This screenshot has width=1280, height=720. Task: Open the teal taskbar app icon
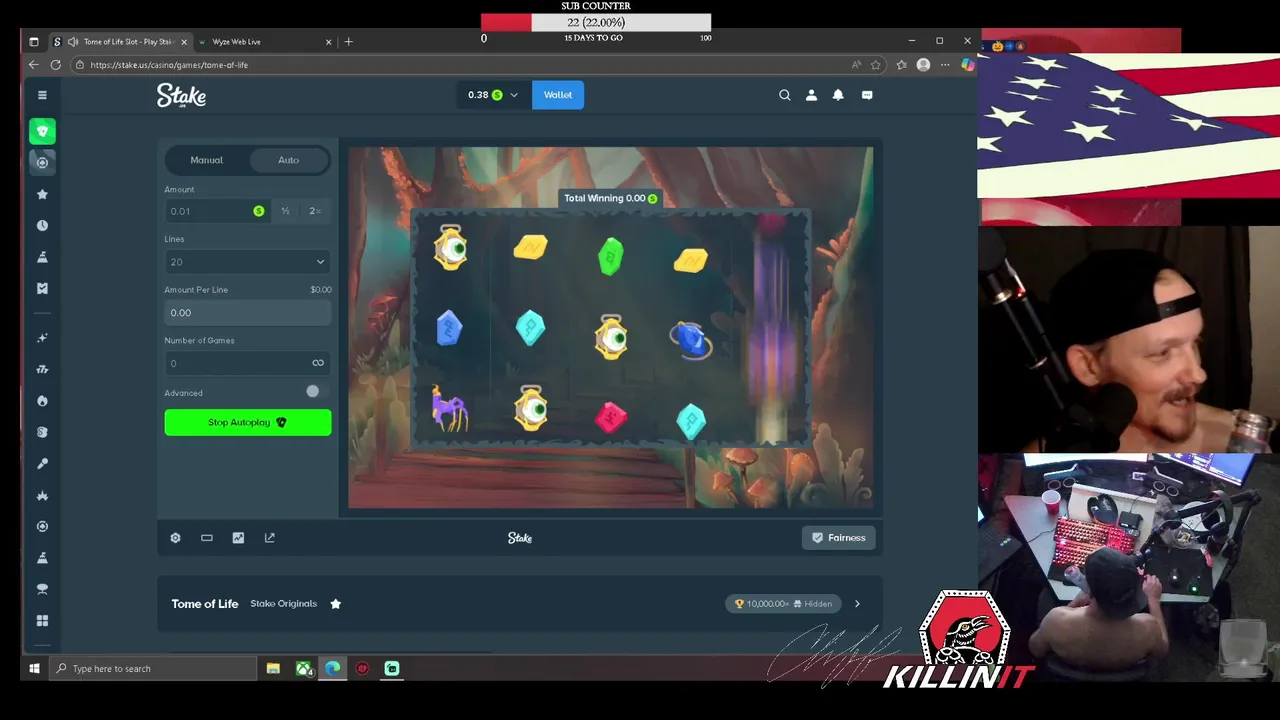tap(392, 668)
